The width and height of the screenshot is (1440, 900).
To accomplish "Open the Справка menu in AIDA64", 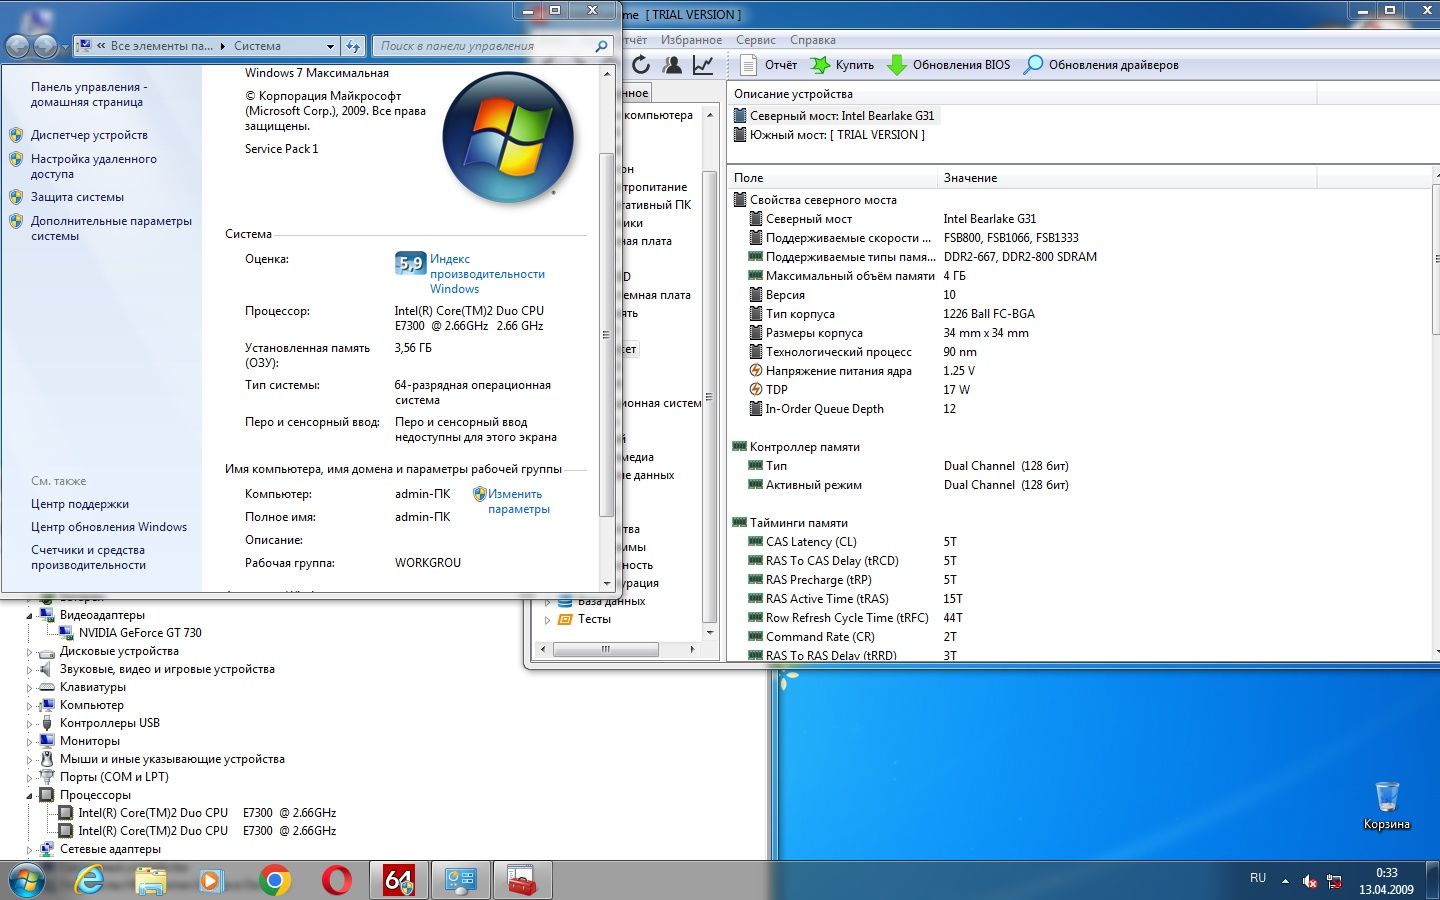I will click(x=813, y=40).
